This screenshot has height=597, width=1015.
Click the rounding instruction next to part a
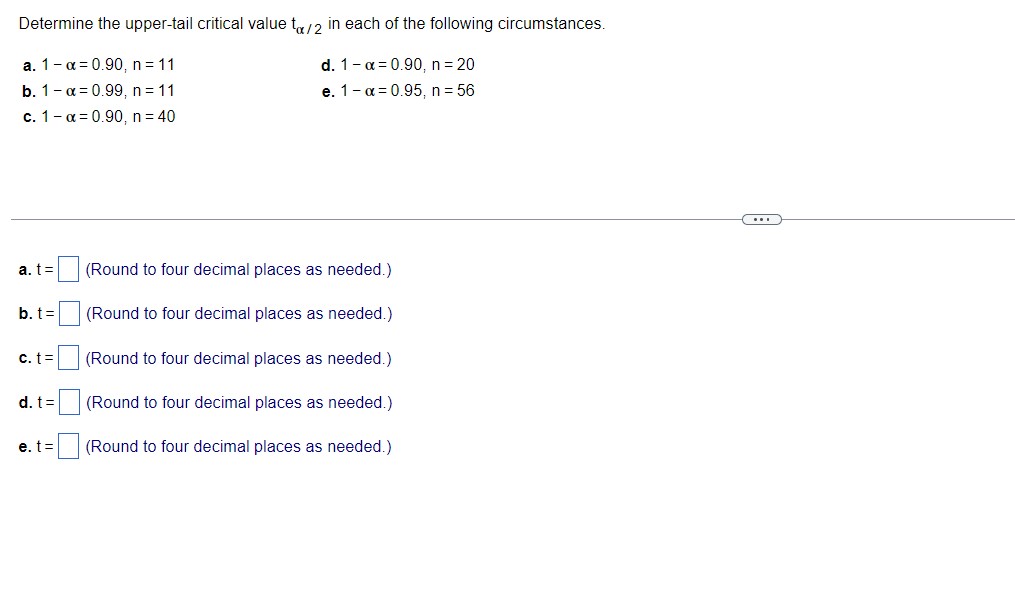[x=238, y=269]
